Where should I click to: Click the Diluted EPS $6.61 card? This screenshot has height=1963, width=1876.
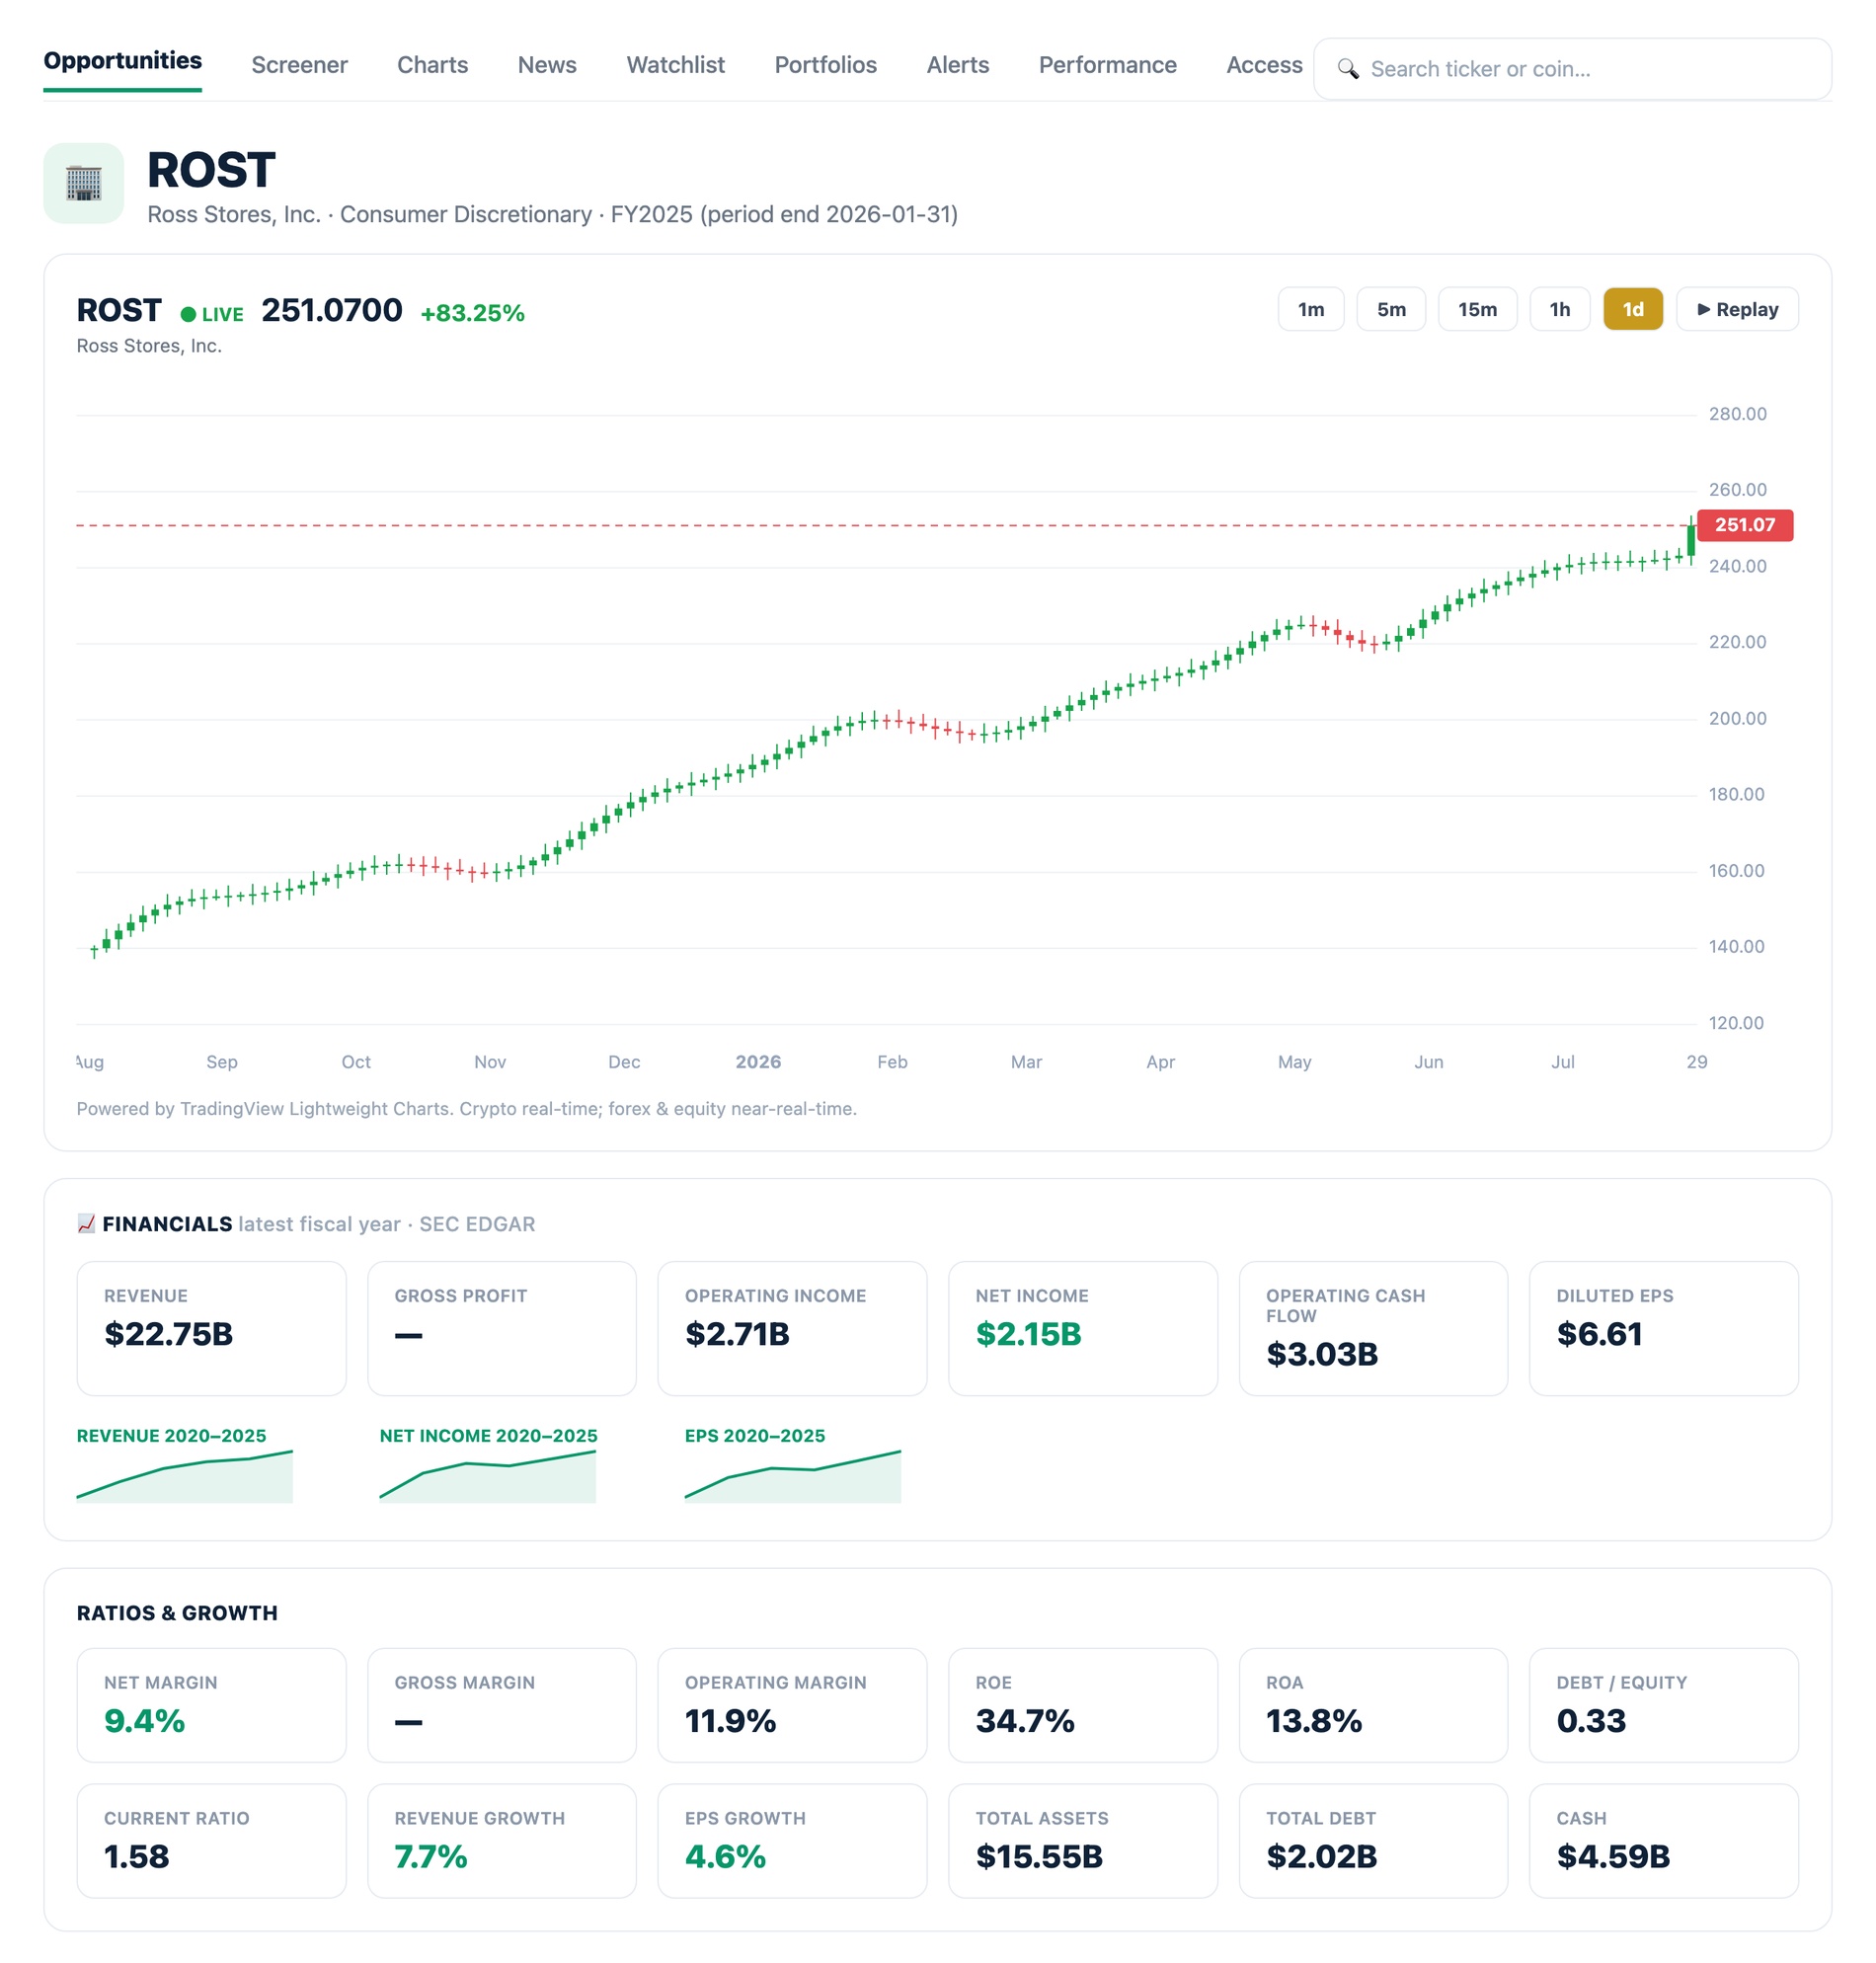tap(1664, 1328)
